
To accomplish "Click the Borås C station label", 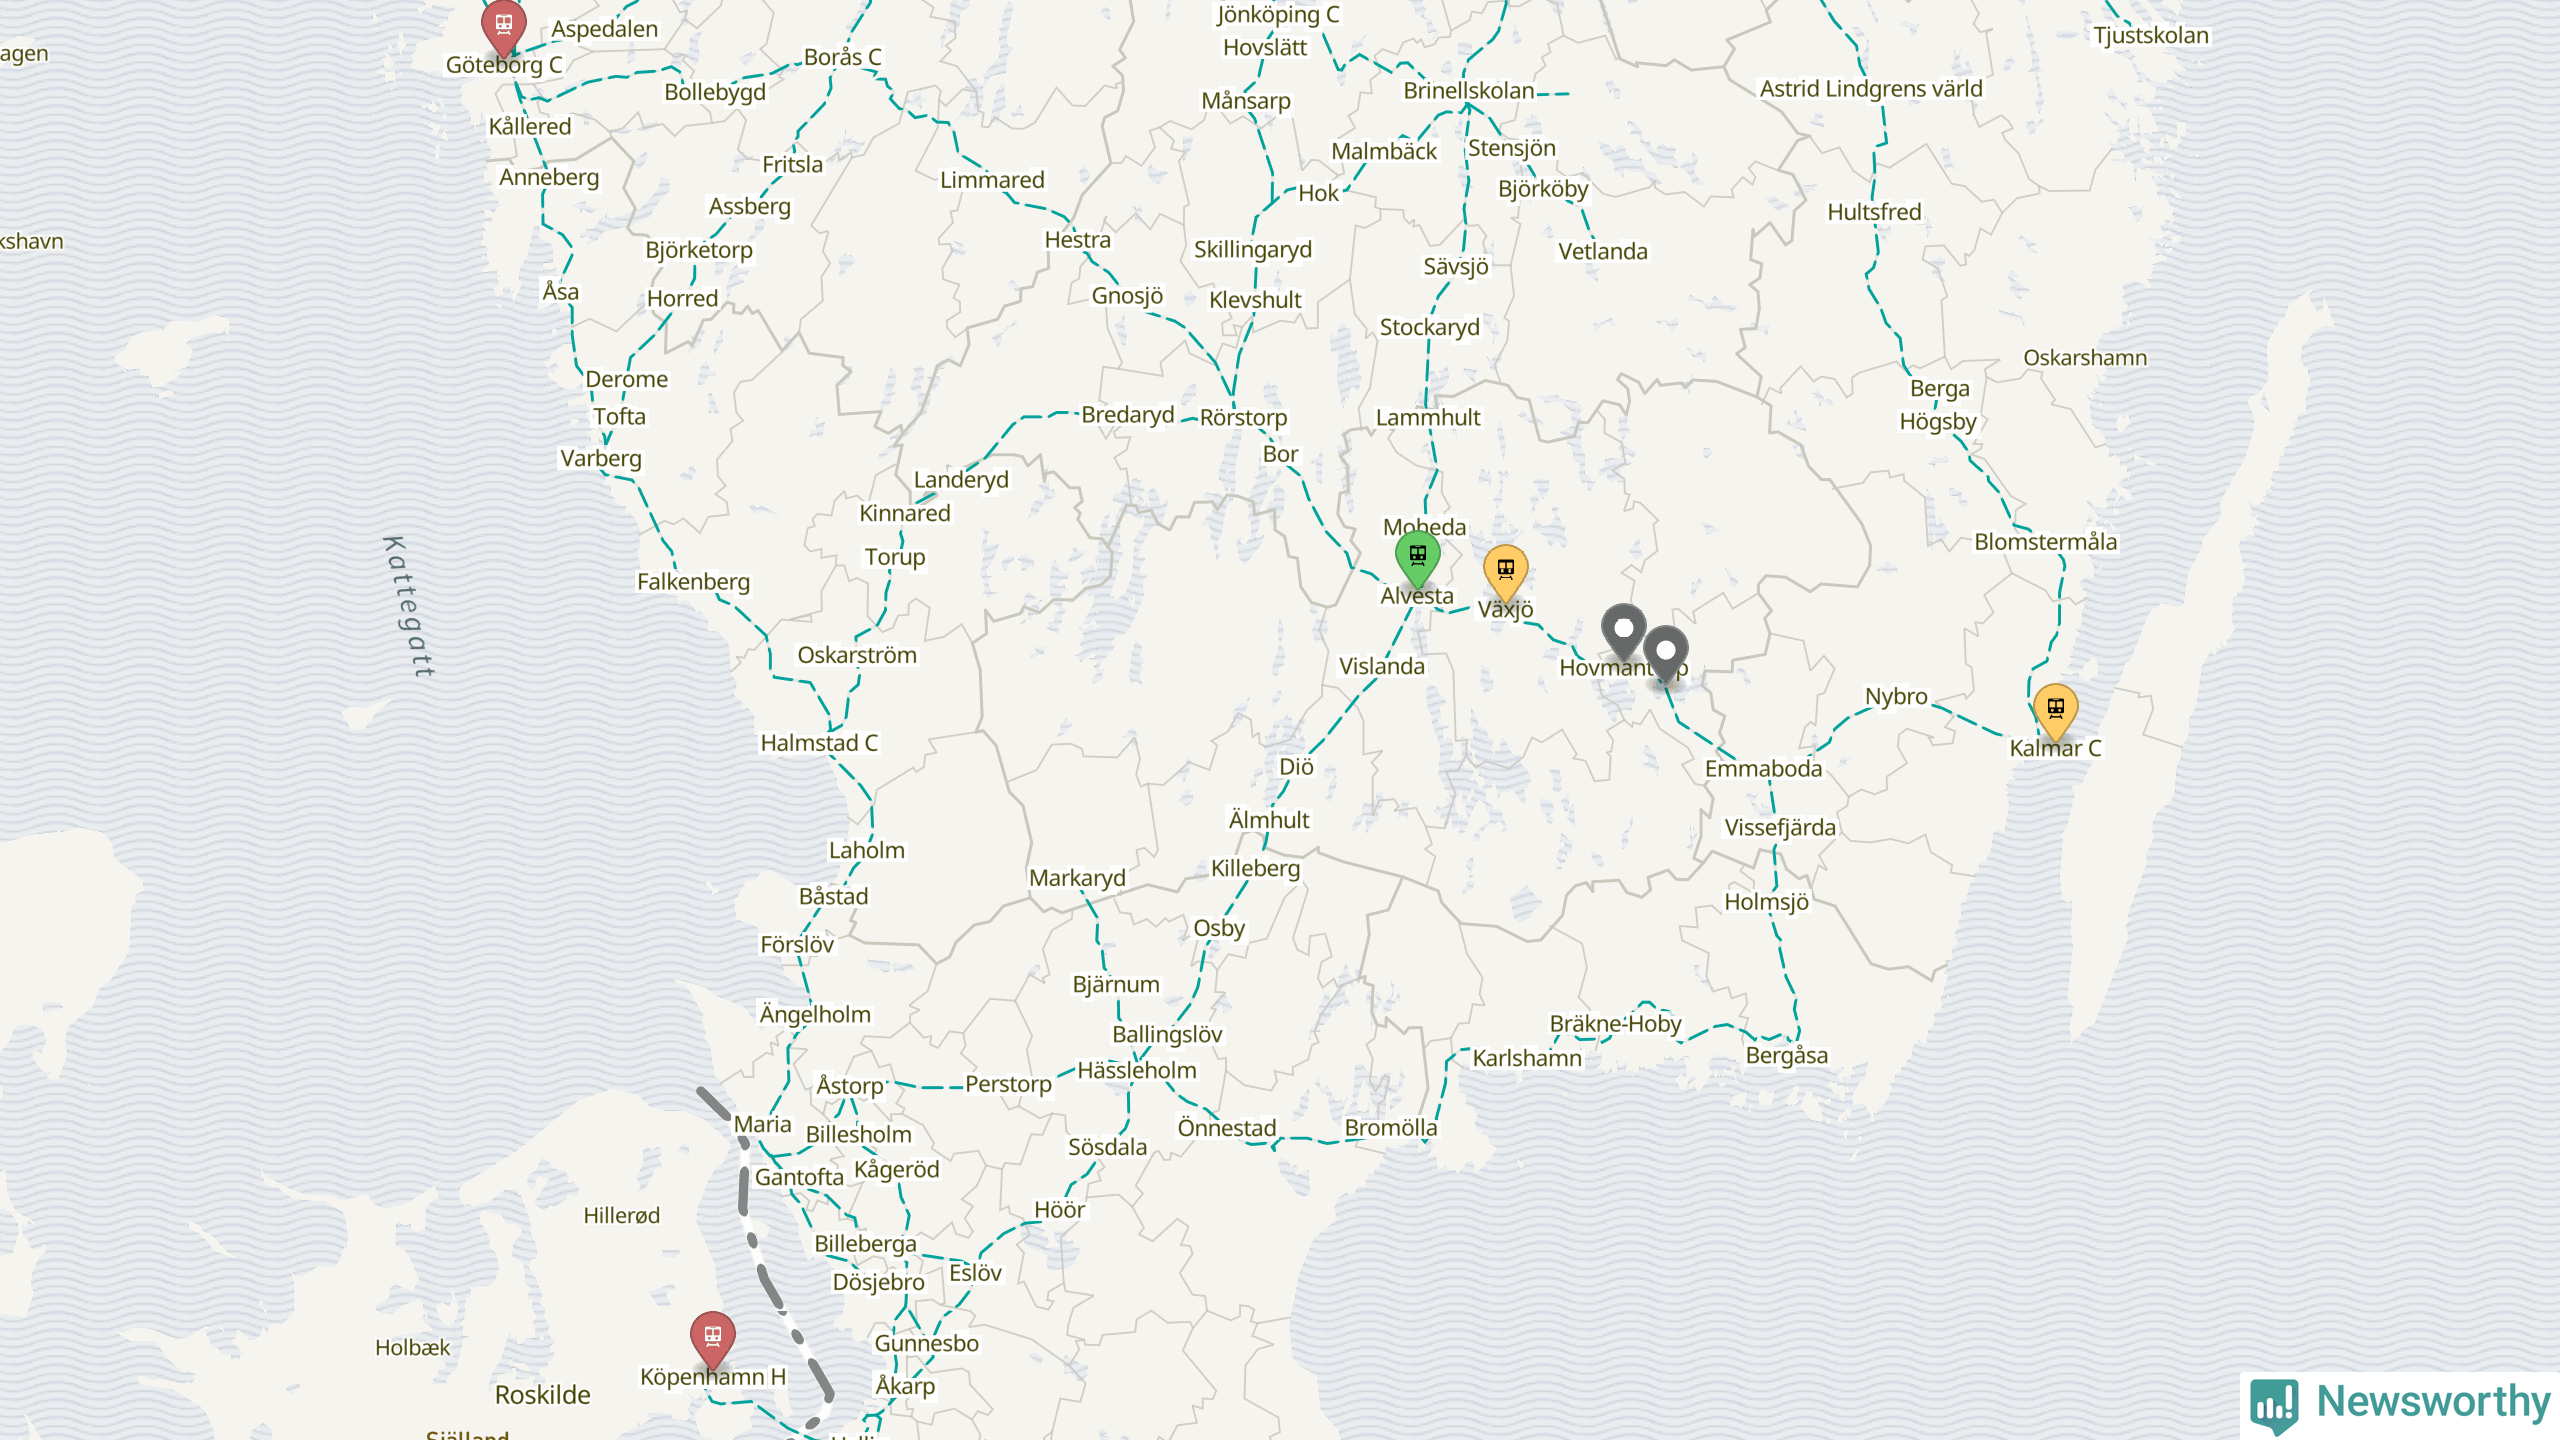I will [843, 58].
